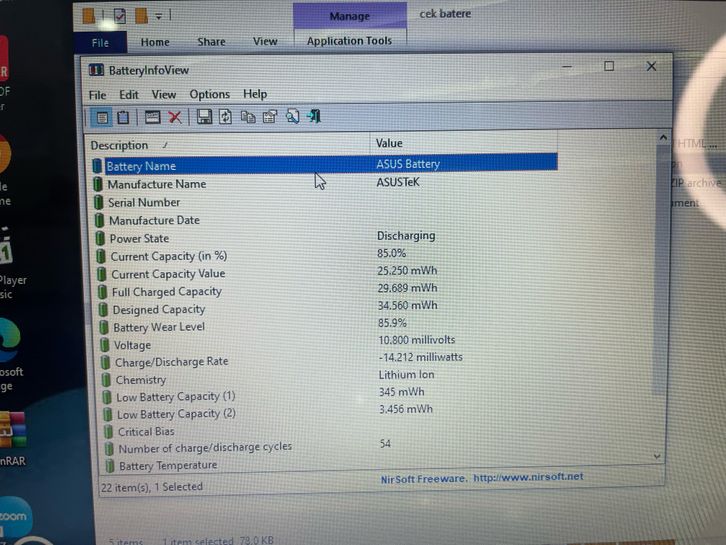Click the red X delete toolbar icon
Viewport: 726px width, 545px height.
coord(175,117)
